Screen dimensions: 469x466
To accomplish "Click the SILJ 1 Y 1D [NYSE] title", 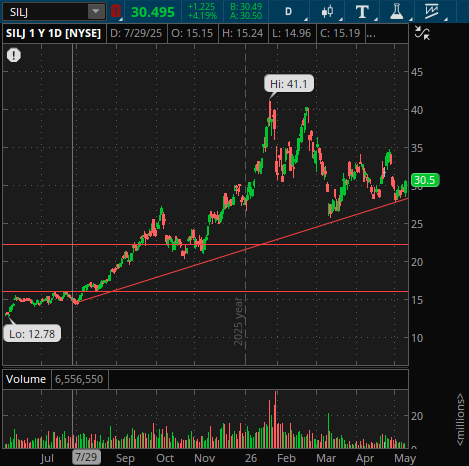I will pos(53,33).
